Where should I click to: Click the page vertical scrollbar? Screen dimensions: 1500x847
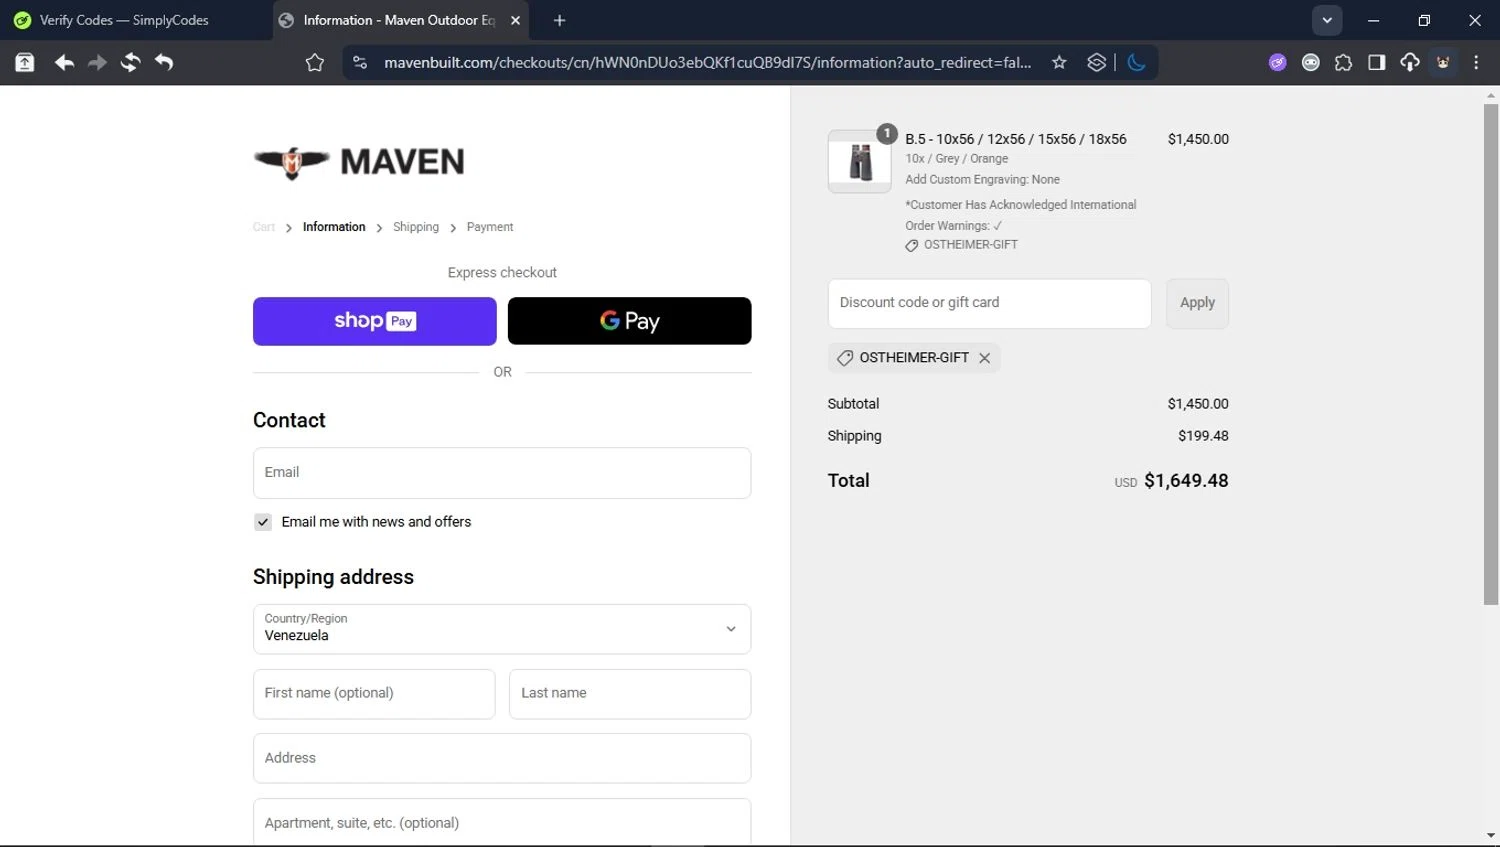[x=1491, y=354]
